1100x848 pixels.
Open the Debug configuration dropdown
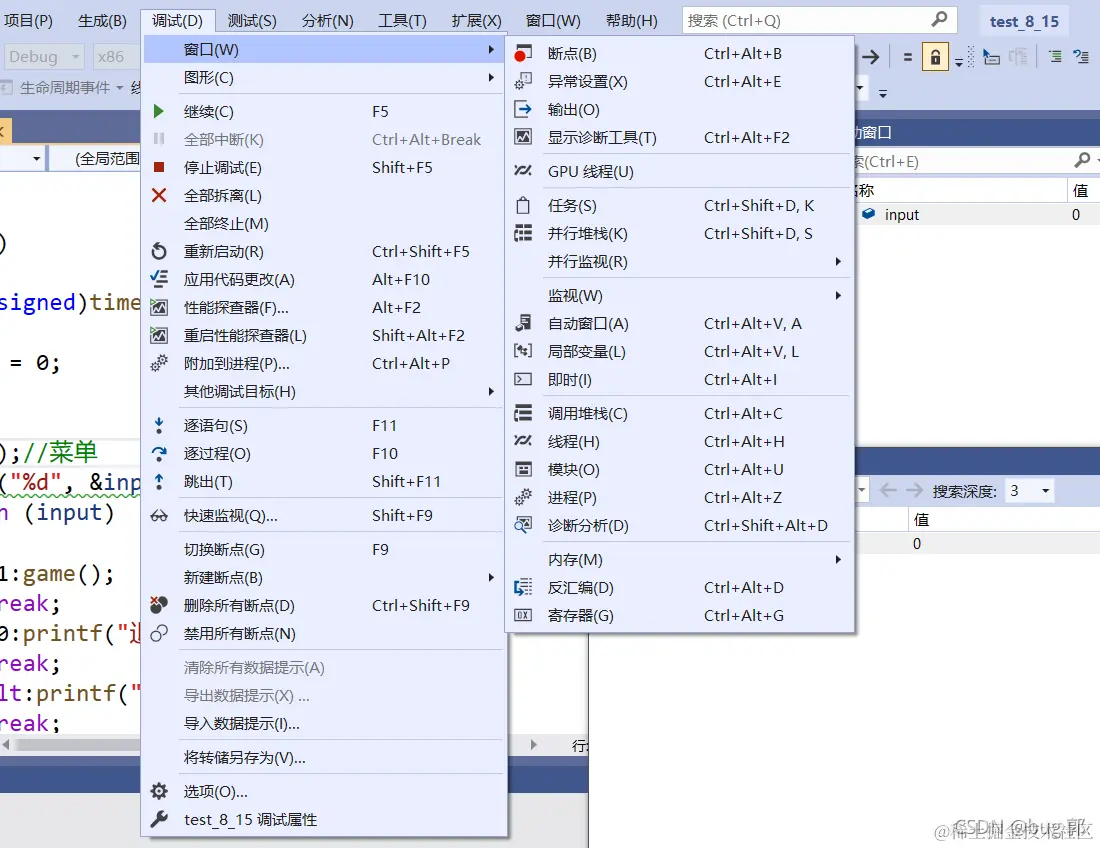tap(43, 57)
